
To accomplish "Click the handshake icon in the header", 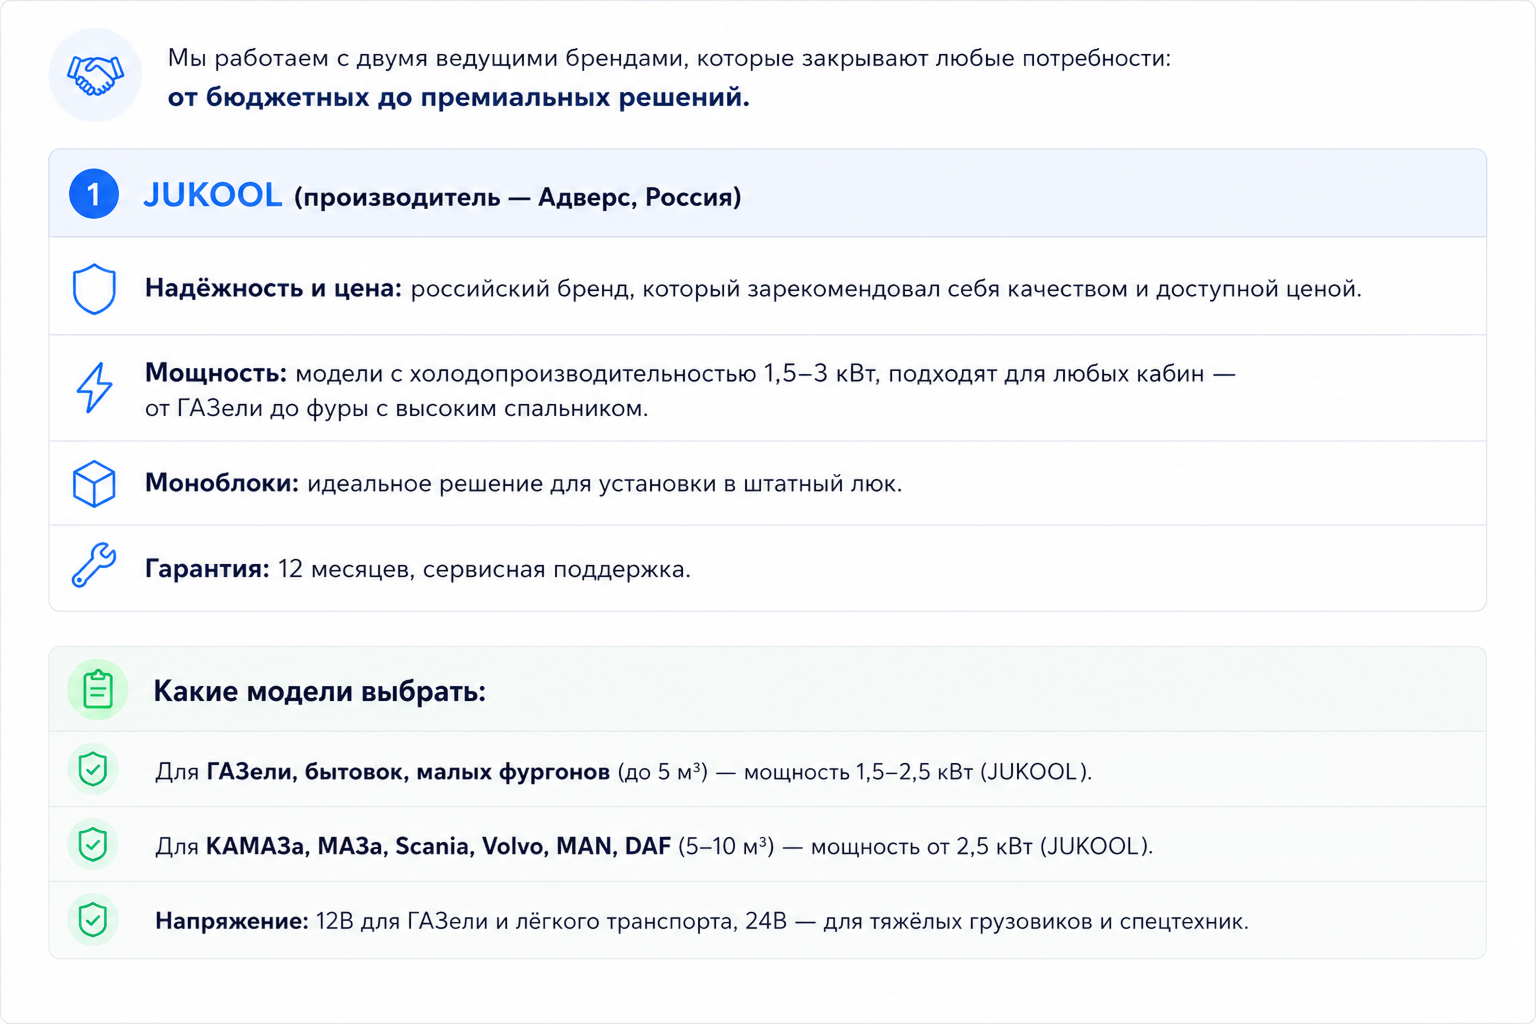I will [95, 75].
